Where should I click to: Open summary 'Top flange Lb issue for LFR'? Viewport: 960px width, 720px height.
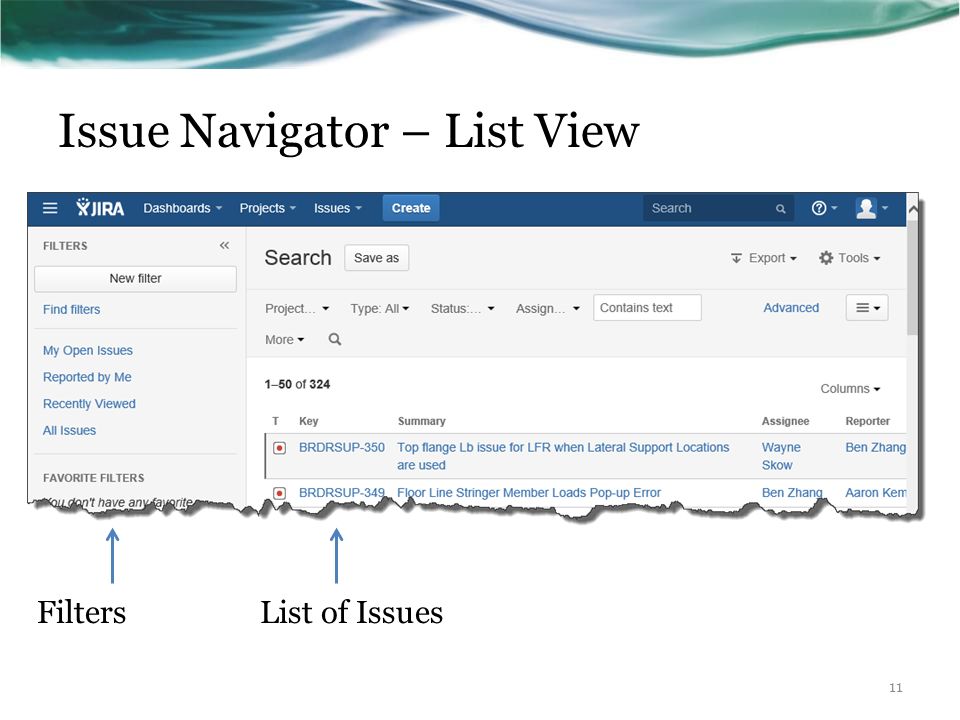click(563, 456)
